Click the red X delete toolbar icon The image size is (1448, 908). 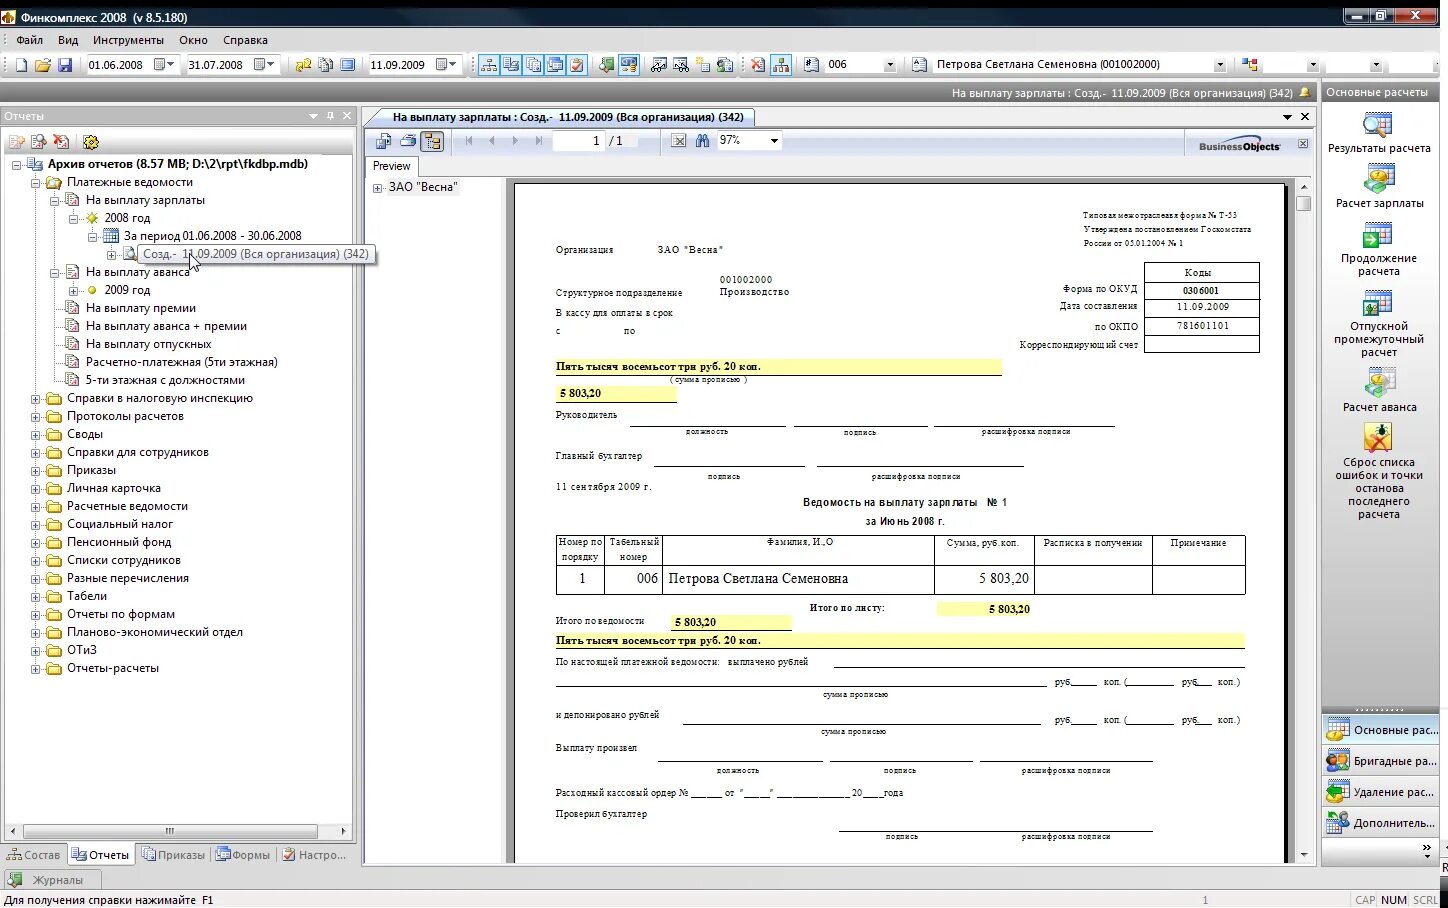tap(758, 65)
